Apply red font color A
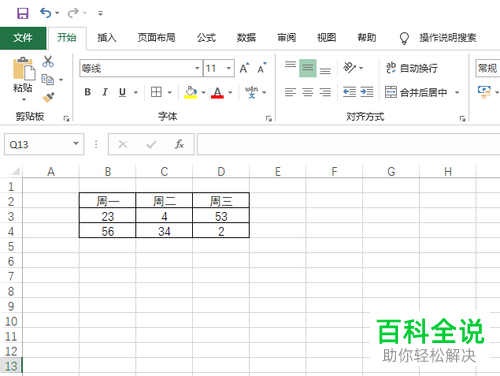500x376 pixels. click(x=217, y=92)
